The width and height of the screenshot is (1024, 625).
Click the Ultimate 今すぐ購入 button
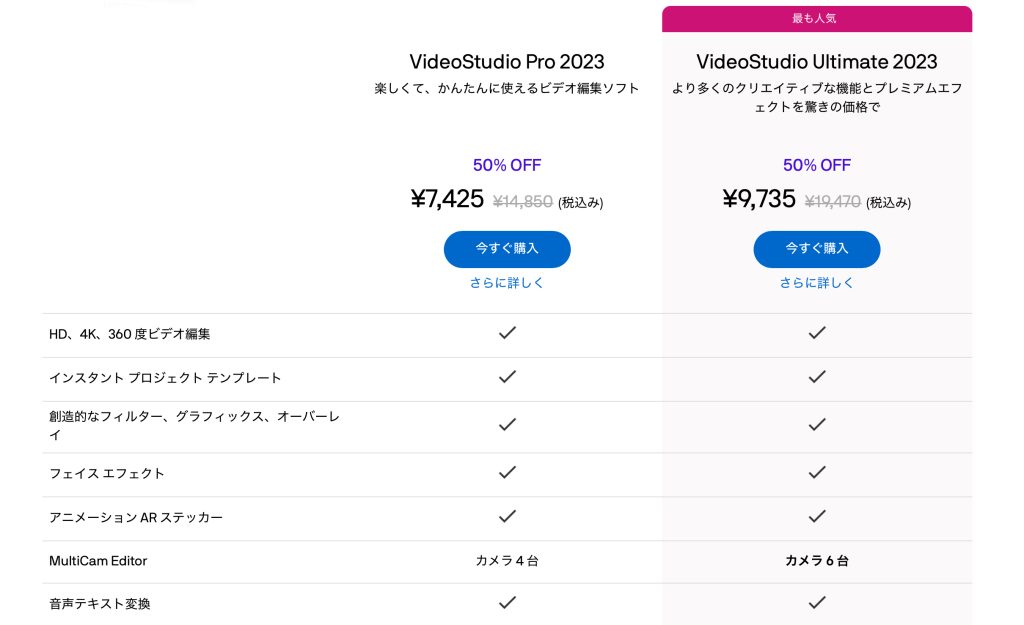pos(816,249)
